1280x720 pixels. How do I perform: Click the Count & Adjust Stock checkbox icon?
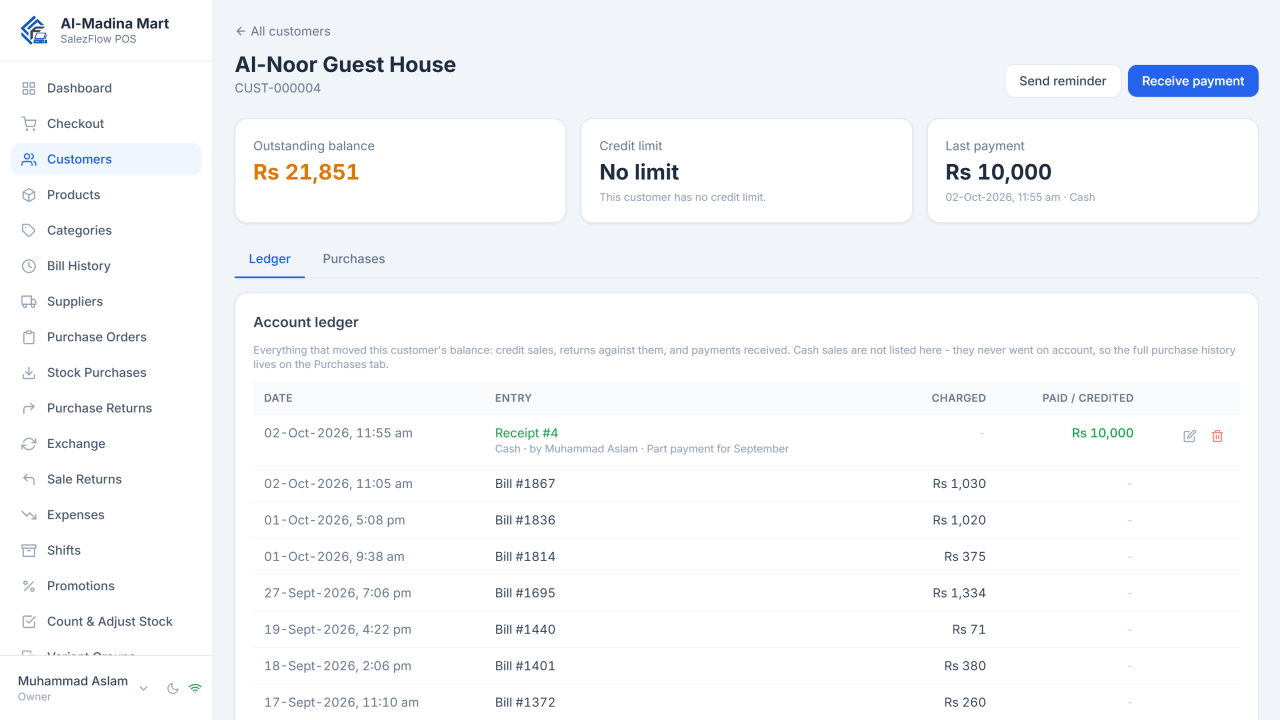(29, 621)
